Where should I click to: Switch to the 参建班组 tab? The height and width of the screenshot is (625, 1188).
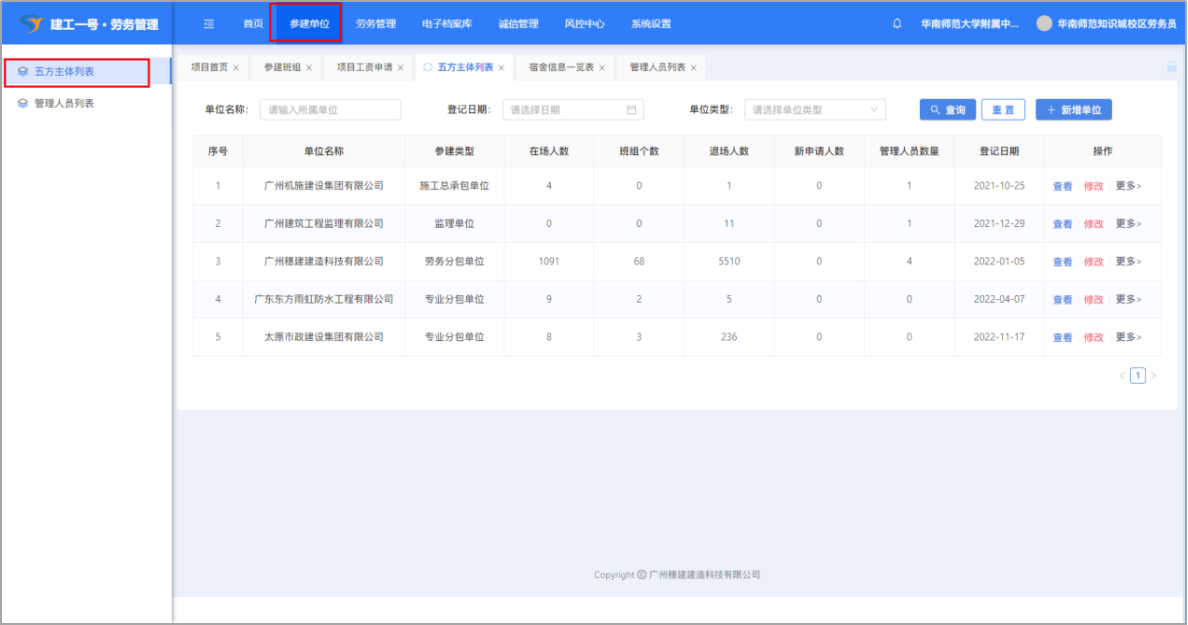pos(281,68)
